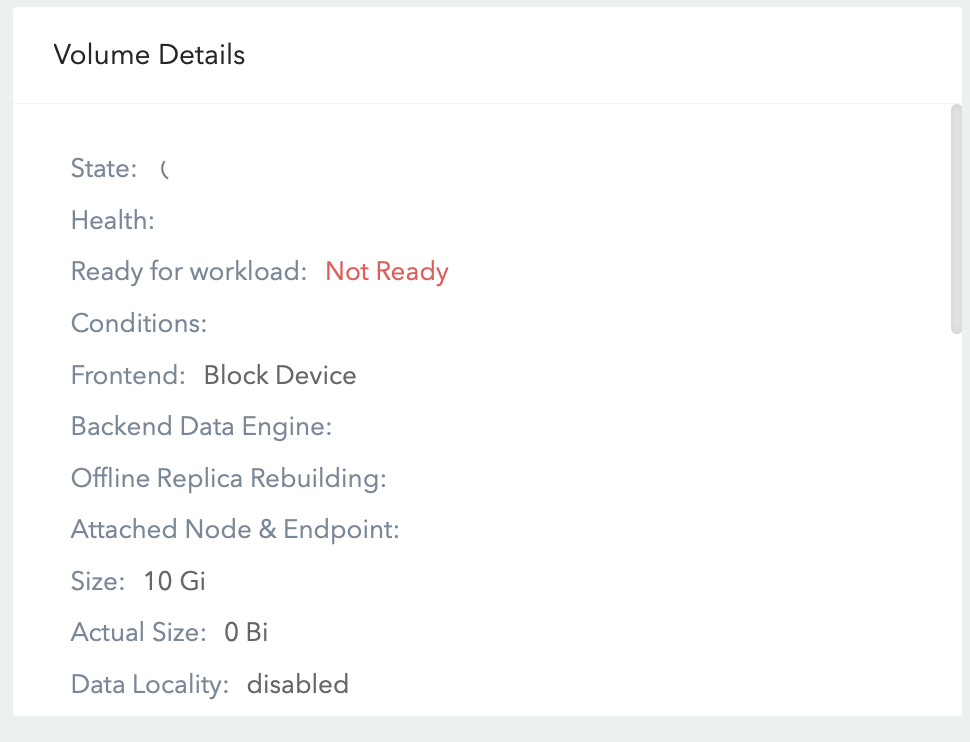Click the State loading spinner icon
Screen dimensions: 970x742
click(x=165, y=169)
